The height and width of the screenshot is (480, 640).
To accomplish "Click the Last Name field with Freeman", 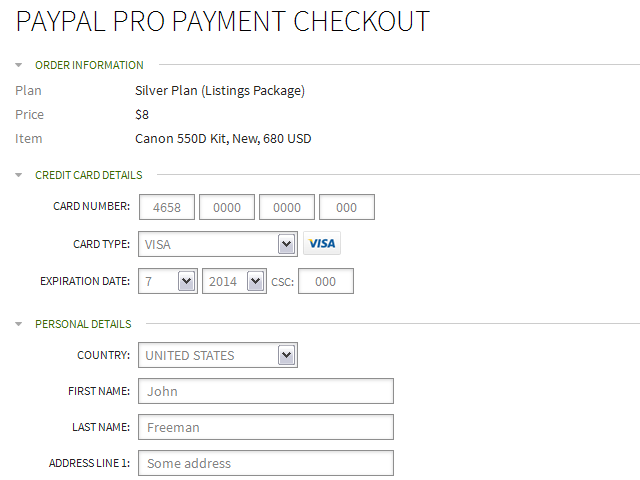I will coord(266,427).
